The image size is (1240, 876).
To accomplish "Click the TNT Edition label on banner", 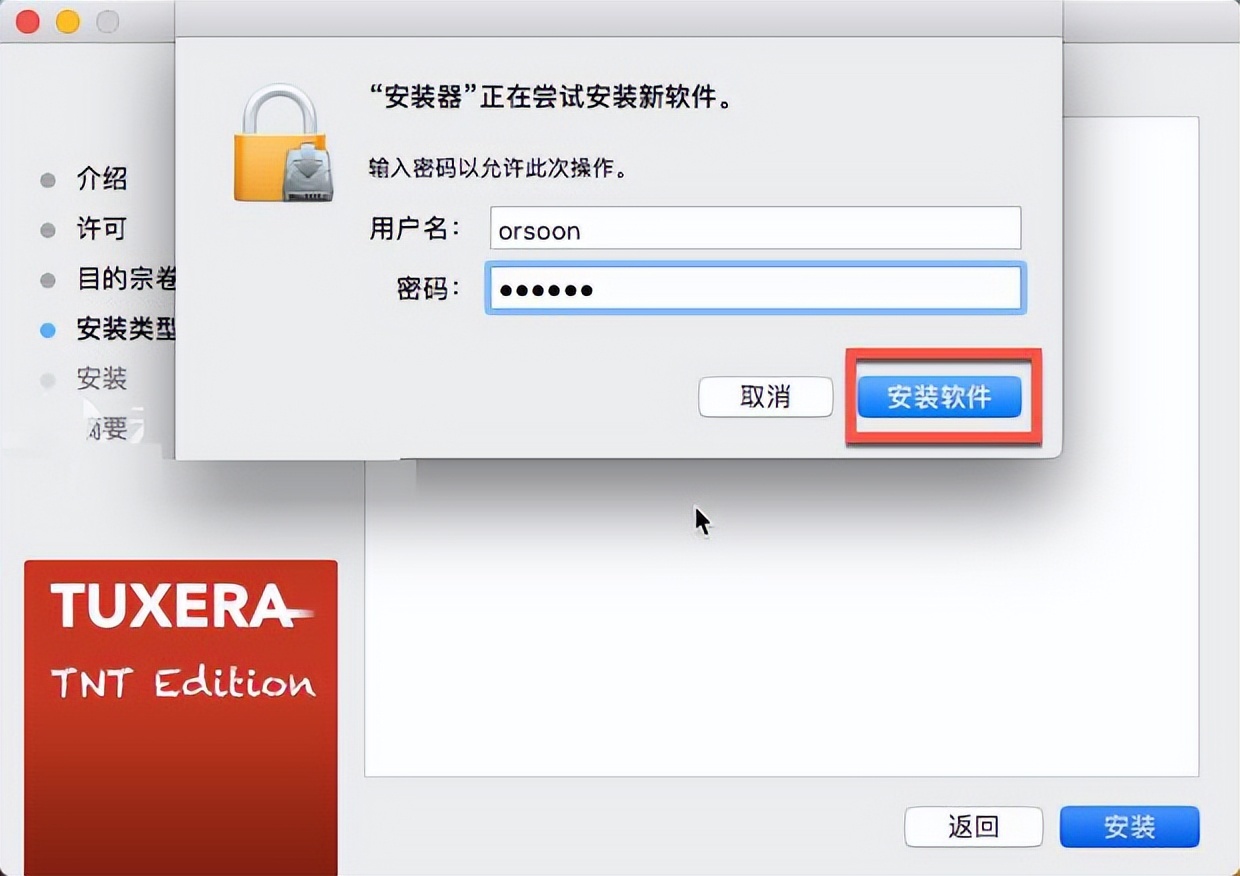I will (x=183, y=683).
